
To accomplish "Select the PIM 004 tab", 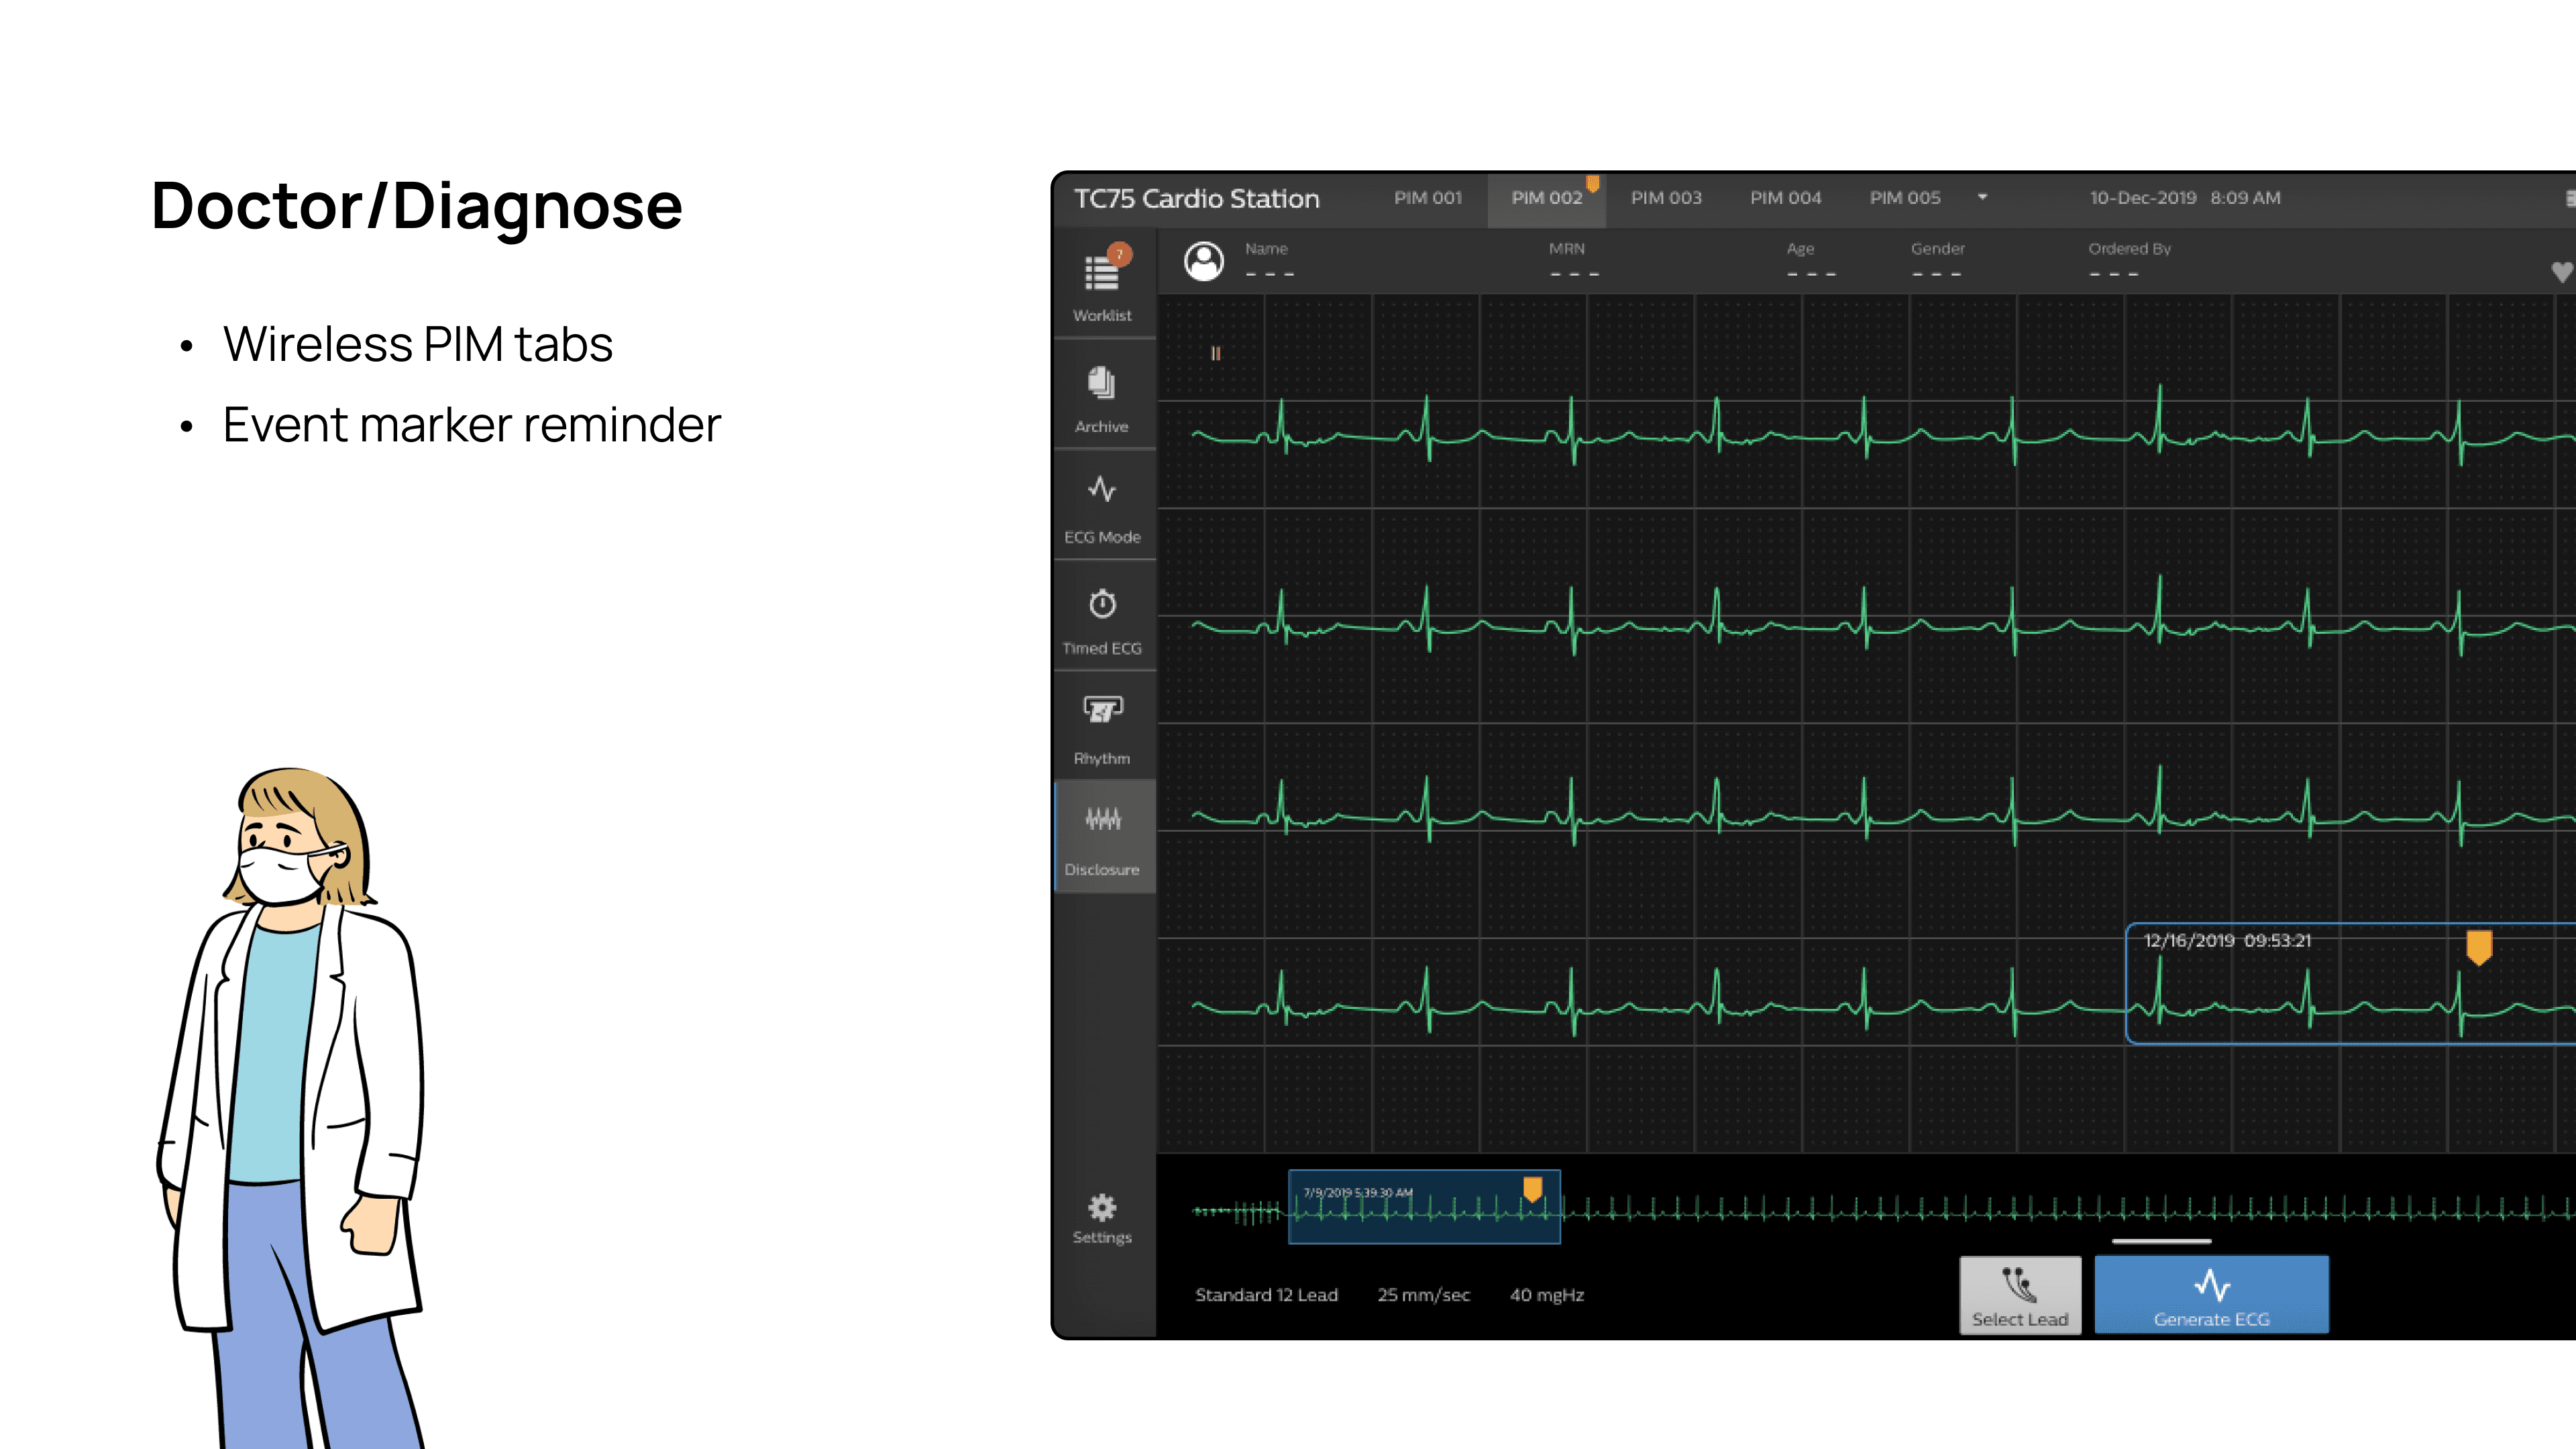I will point(1785,198).
